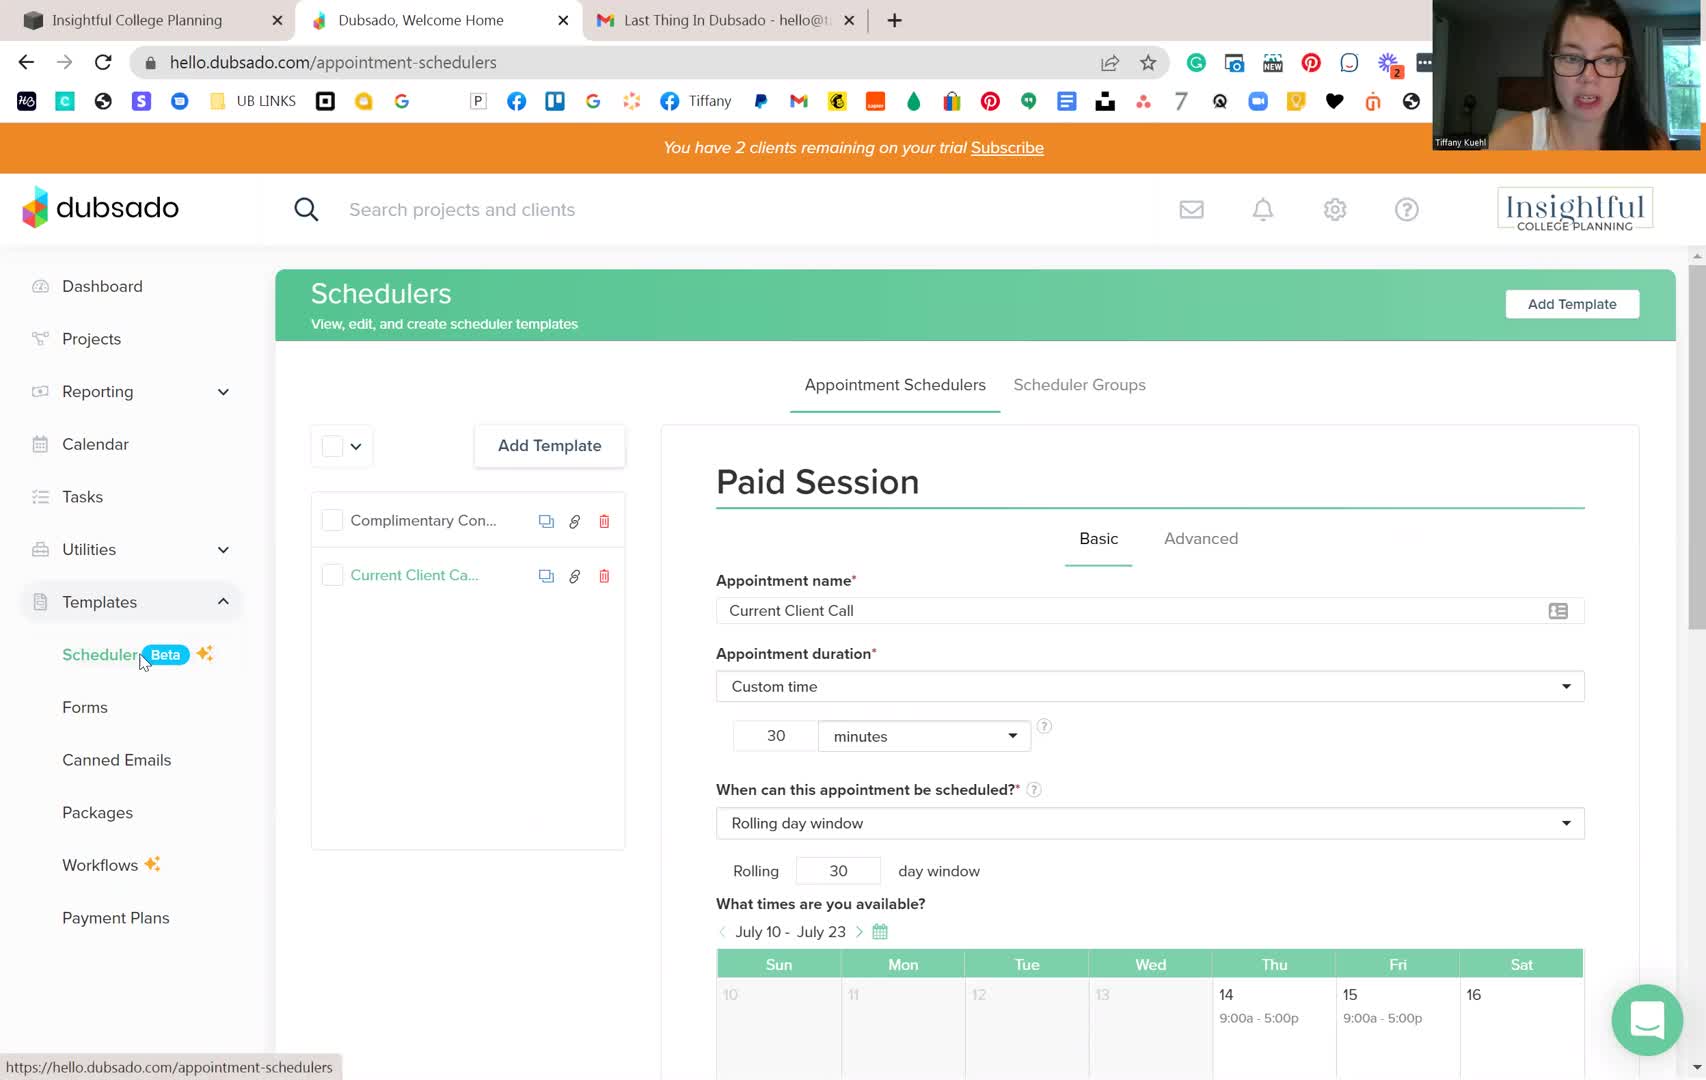Open Projects in sidebar
Viewport: 1706px width, 1080px height.
[91, 339]
